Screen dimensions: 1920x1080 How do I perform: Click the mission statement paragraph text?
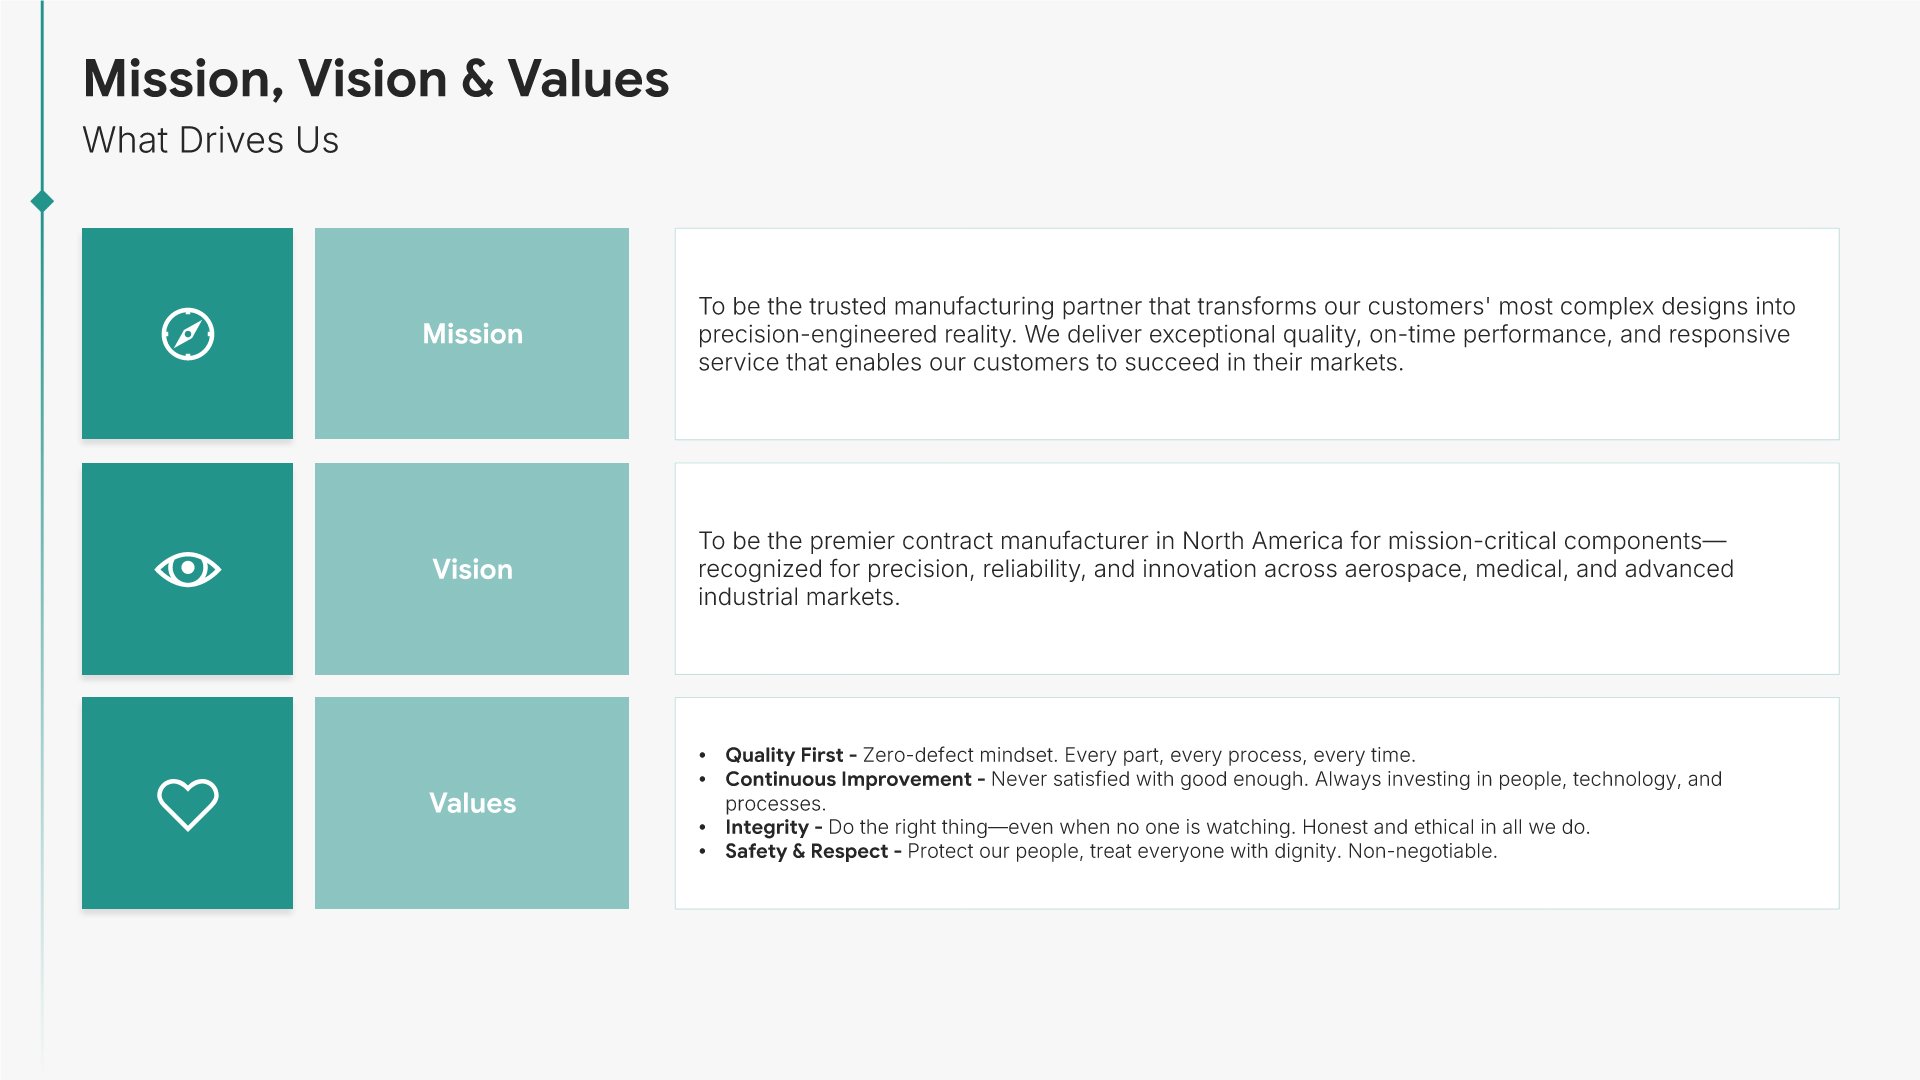(x=1245, y=334)
